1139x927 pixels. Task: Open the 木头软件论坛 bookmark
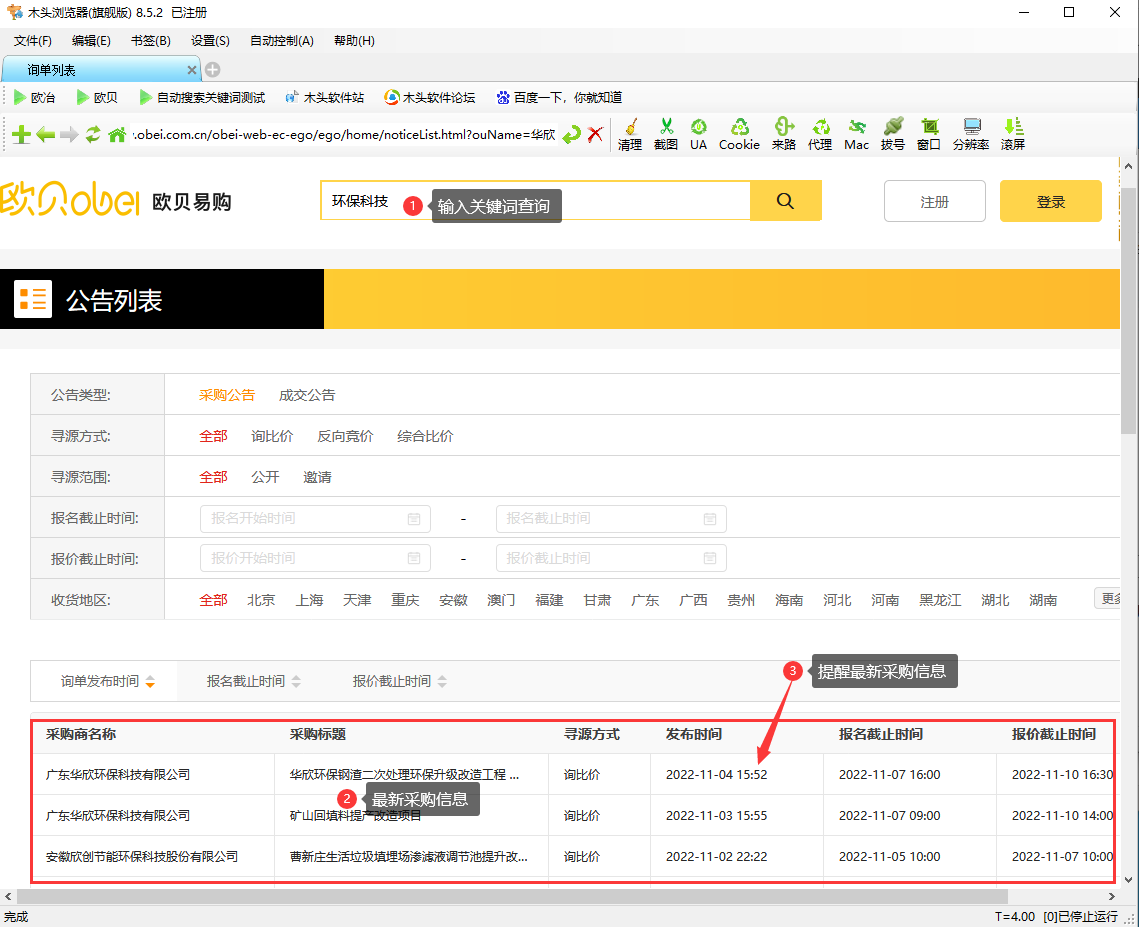[x=429, y=97]
